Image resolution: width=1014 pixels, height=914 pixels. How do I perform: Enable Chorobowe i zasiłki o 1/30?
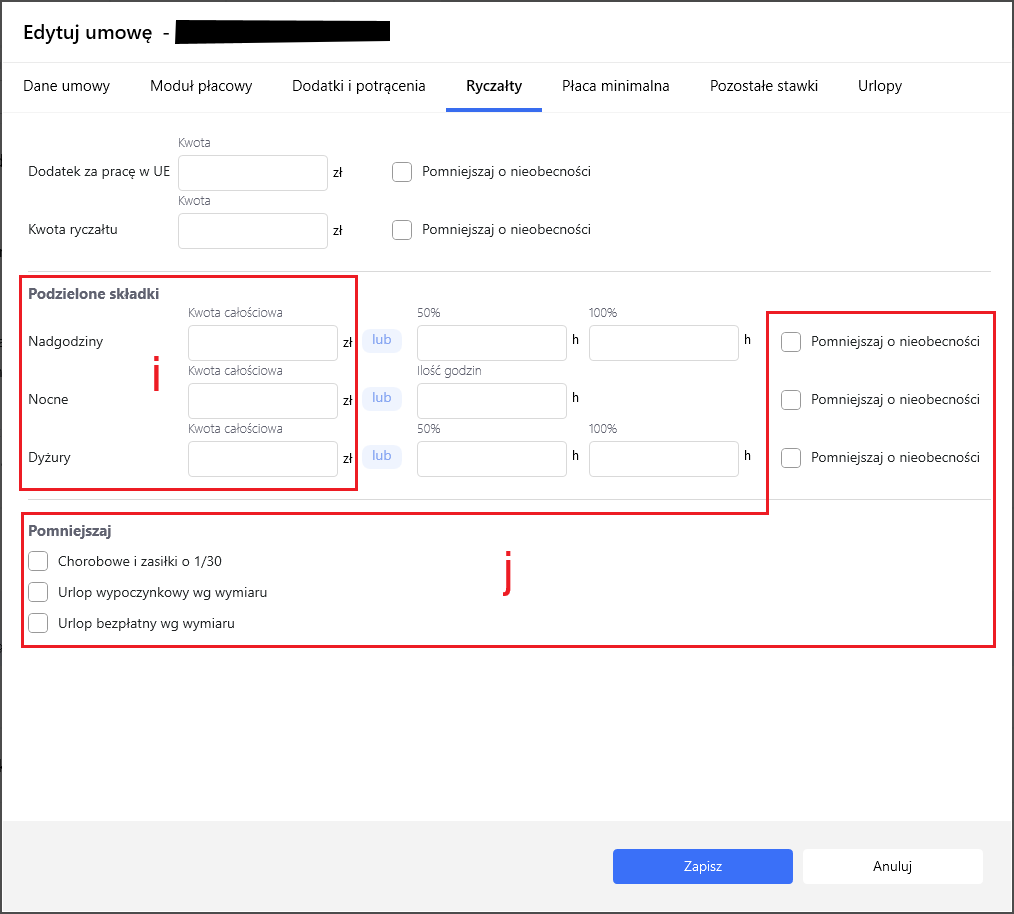[x=39, y=561]
